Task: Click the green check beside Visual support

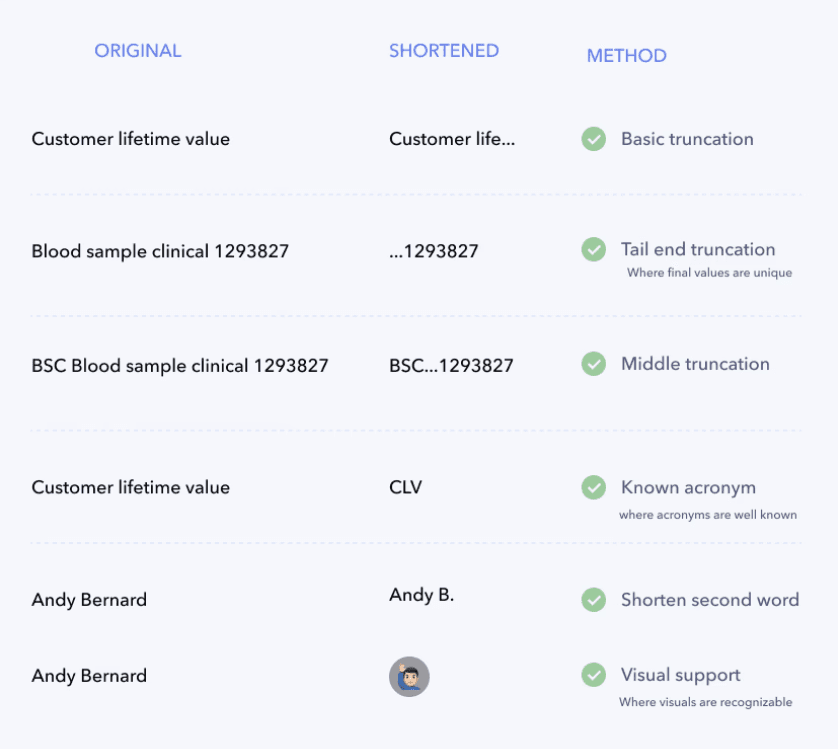Action: [x=593, y=675]
